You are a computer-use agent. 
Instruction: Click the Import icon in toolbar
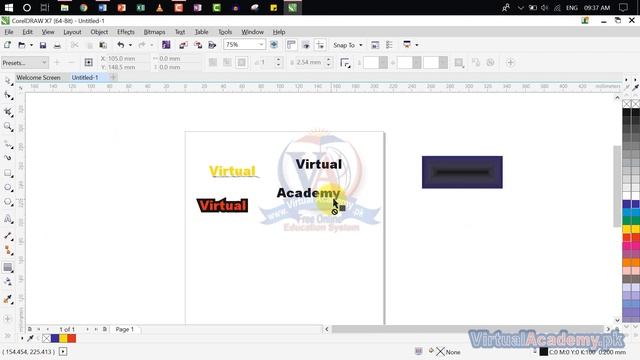(x=183, y=45)
